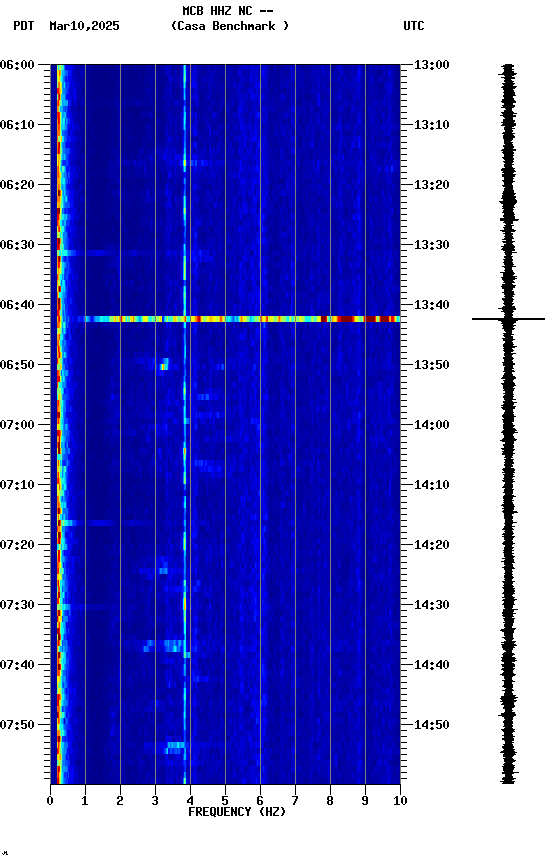Viewport: 552px width, 864px height.
Task: Click the '07:10' PDT time label
Action: (x=17, y=485)
